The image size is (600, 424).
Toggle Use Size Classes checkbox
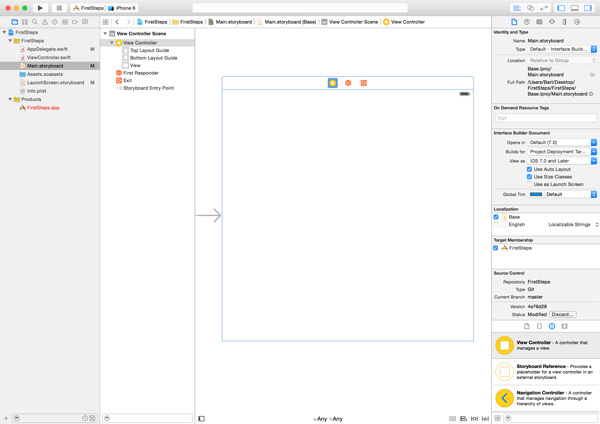(530, 177)
